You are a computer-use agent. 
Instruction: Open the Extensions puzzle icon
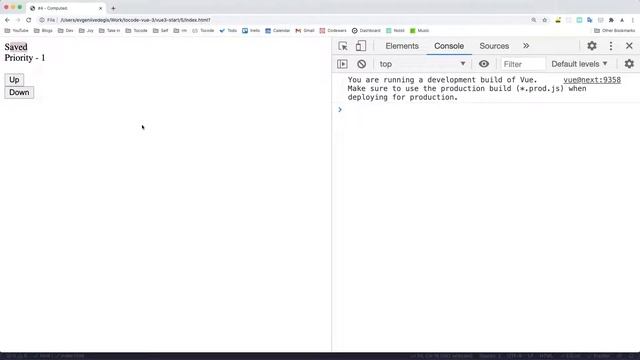tap(611, 20)
